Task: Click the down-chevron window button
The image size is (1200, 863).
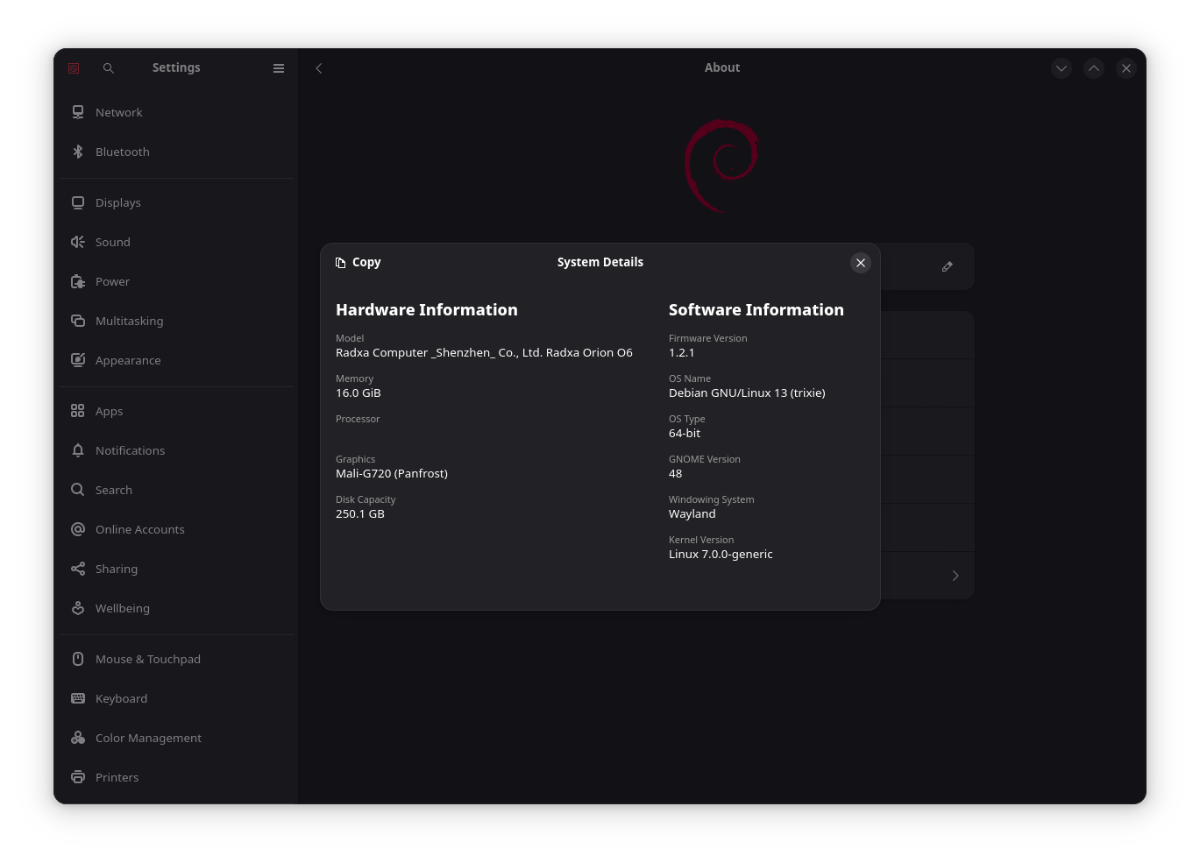Action: pyautogui.click(x=1062, y=68)
